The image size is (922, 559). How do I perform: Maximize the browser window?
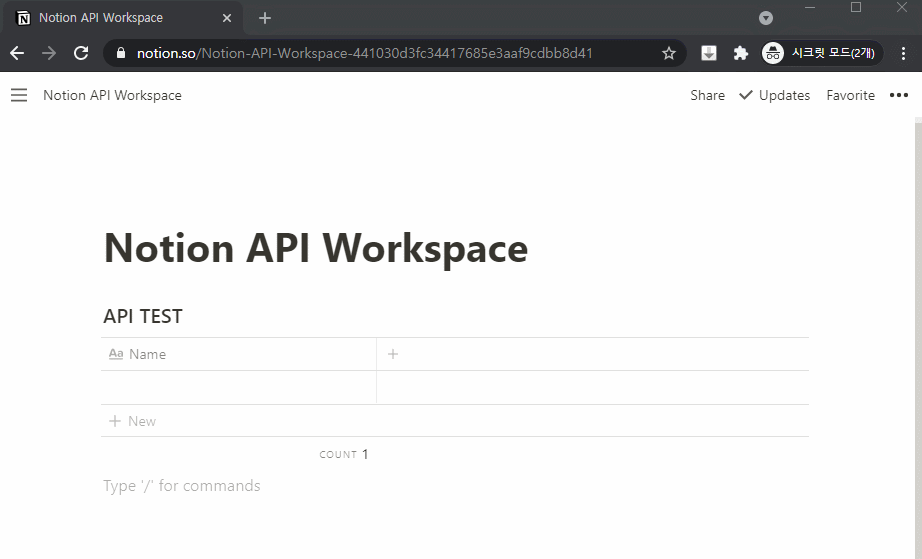[x=856, y=7]
